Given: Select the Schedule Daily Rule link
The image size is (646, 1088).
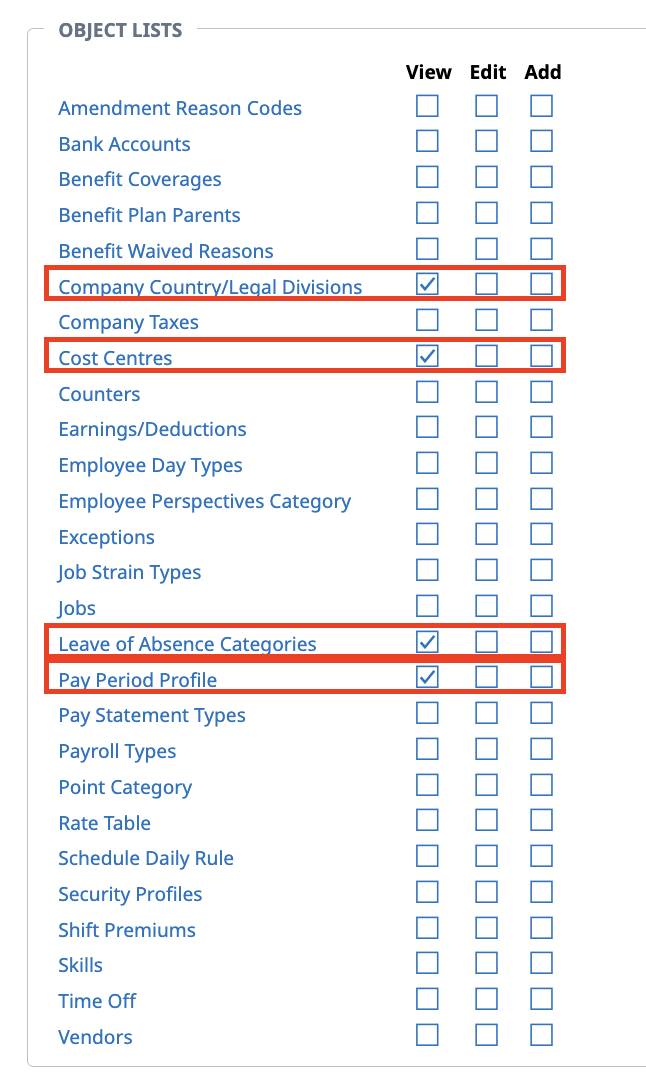Looking at the screenshot, I should [145, 859].
